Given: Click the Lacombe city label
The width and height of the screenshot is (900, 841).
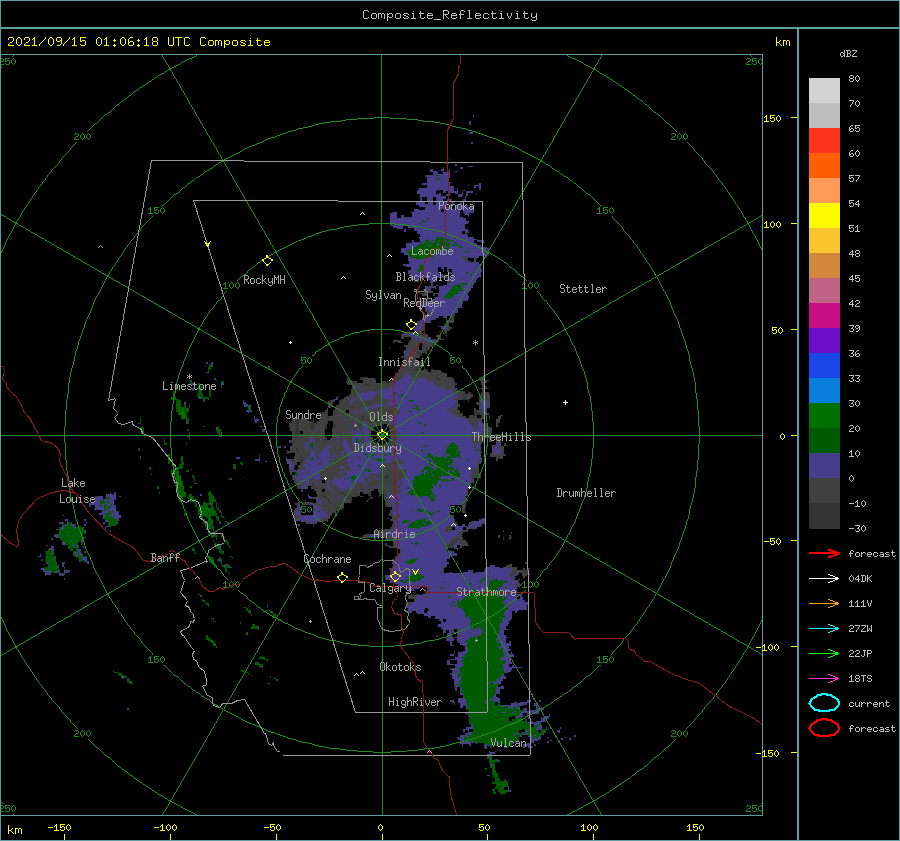Looking at the screenshot, I should (x=432, y=251).
